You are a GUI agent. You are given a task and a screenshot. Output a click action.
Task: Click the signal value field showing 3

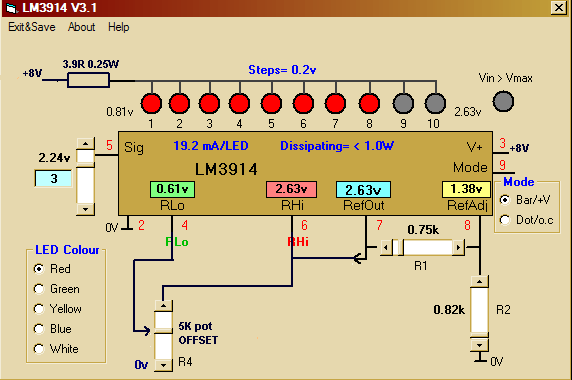pyautogui.click(x=53, y=179)
